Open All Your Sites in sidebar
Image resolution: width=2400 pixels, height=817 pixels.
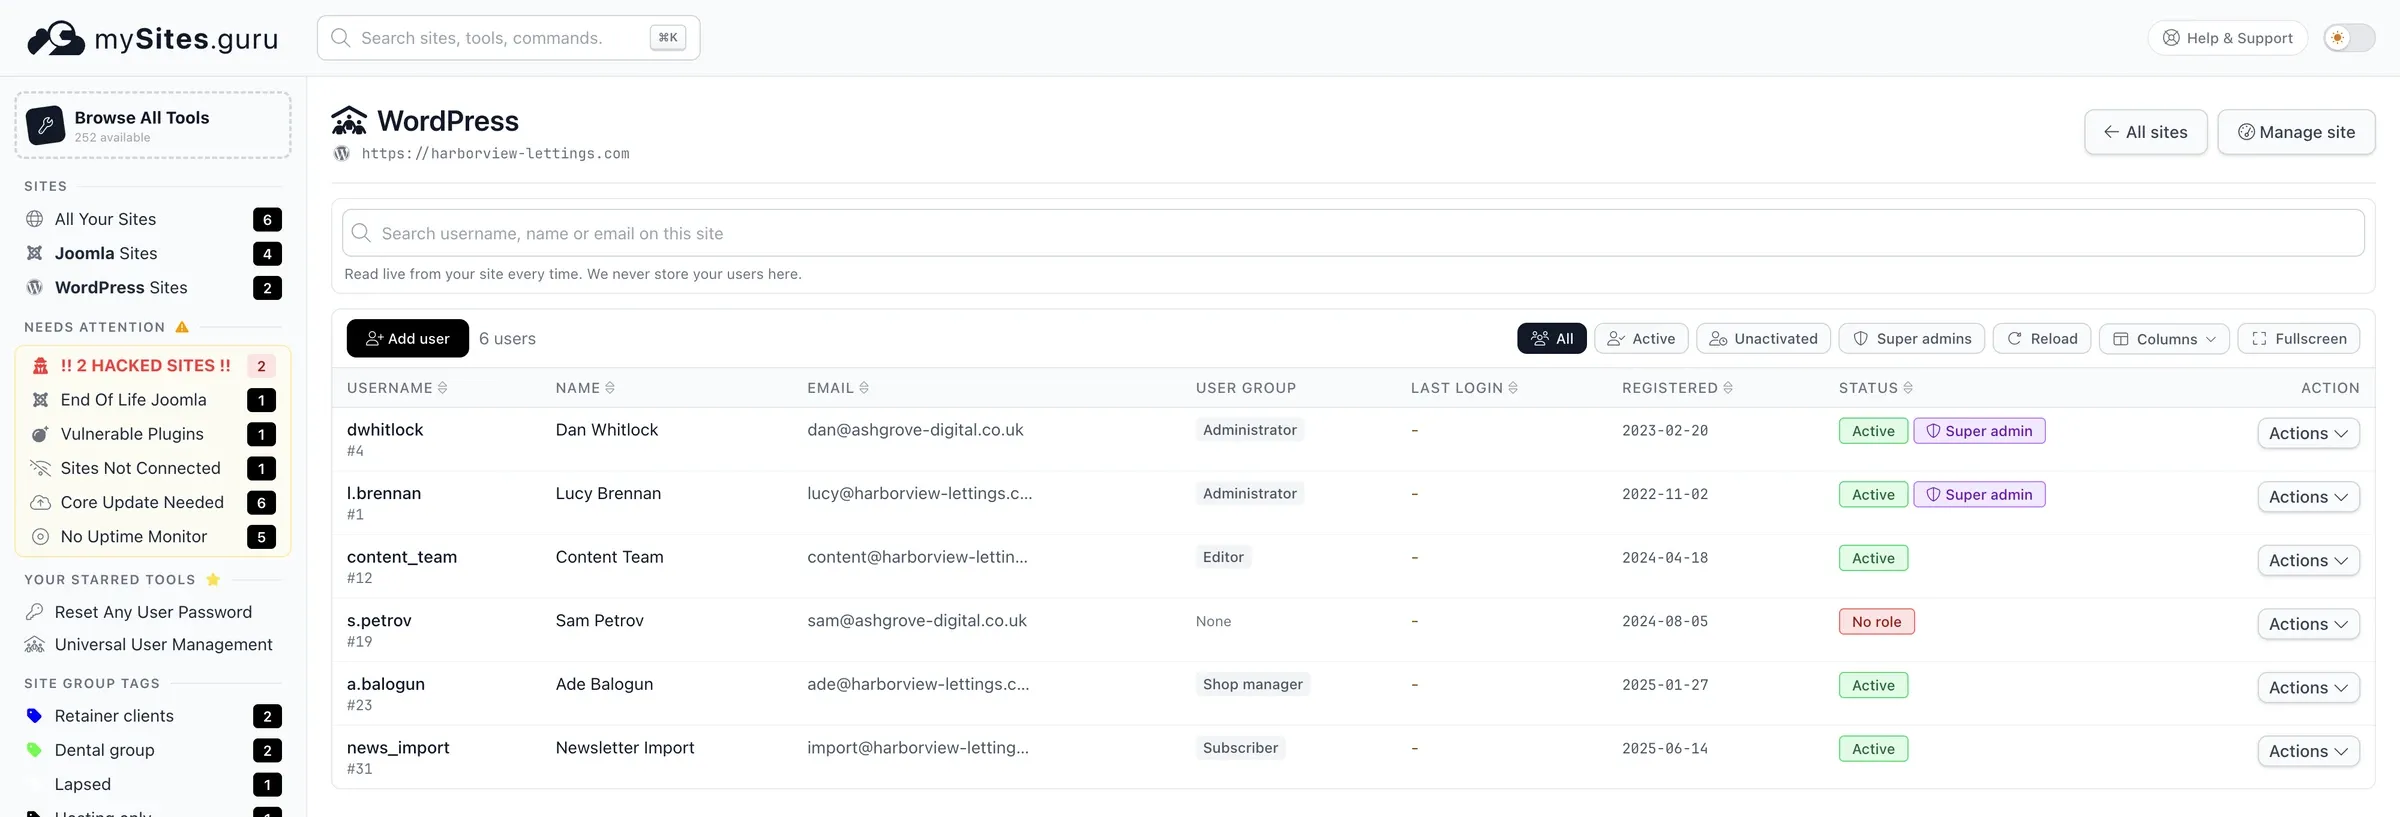point(153,219)
